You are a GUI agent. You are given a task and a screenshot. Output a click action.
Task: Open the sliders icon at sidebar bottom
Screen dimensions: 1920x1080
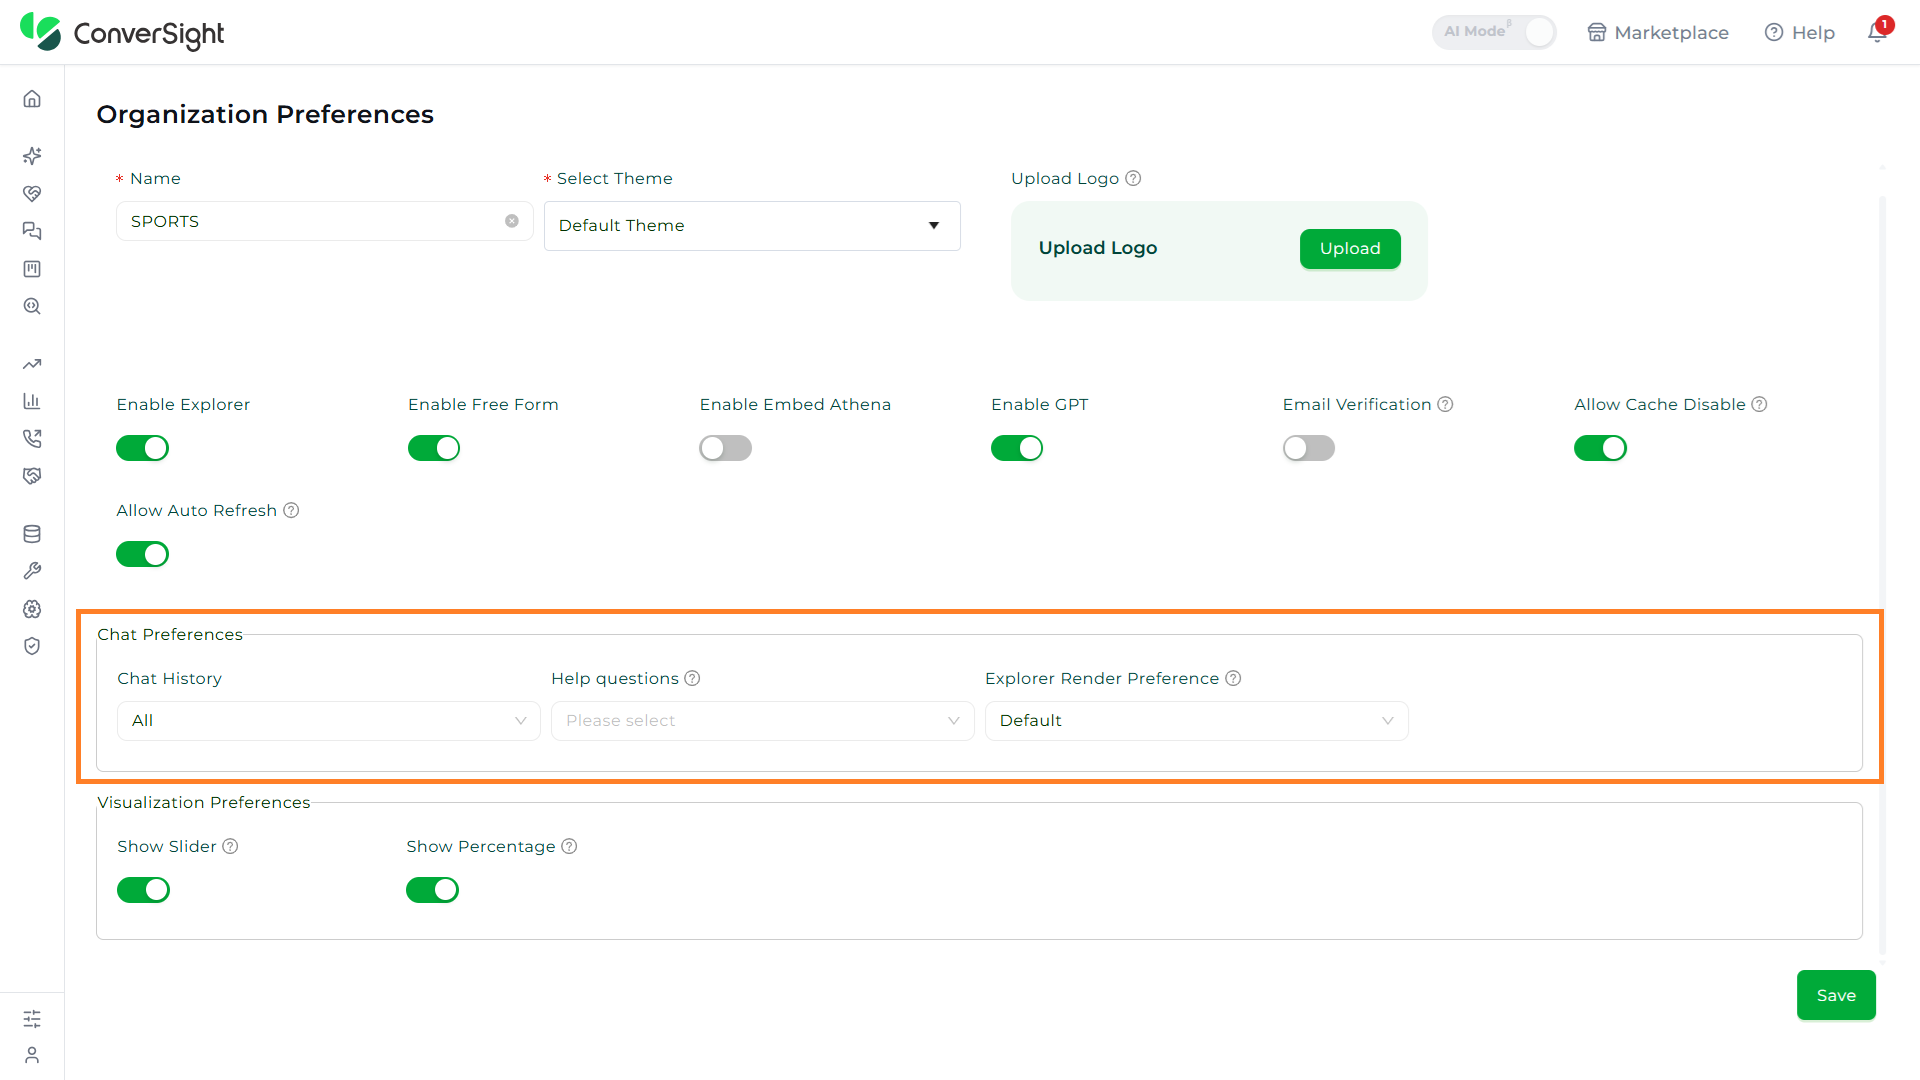(x=32, y=1018)
